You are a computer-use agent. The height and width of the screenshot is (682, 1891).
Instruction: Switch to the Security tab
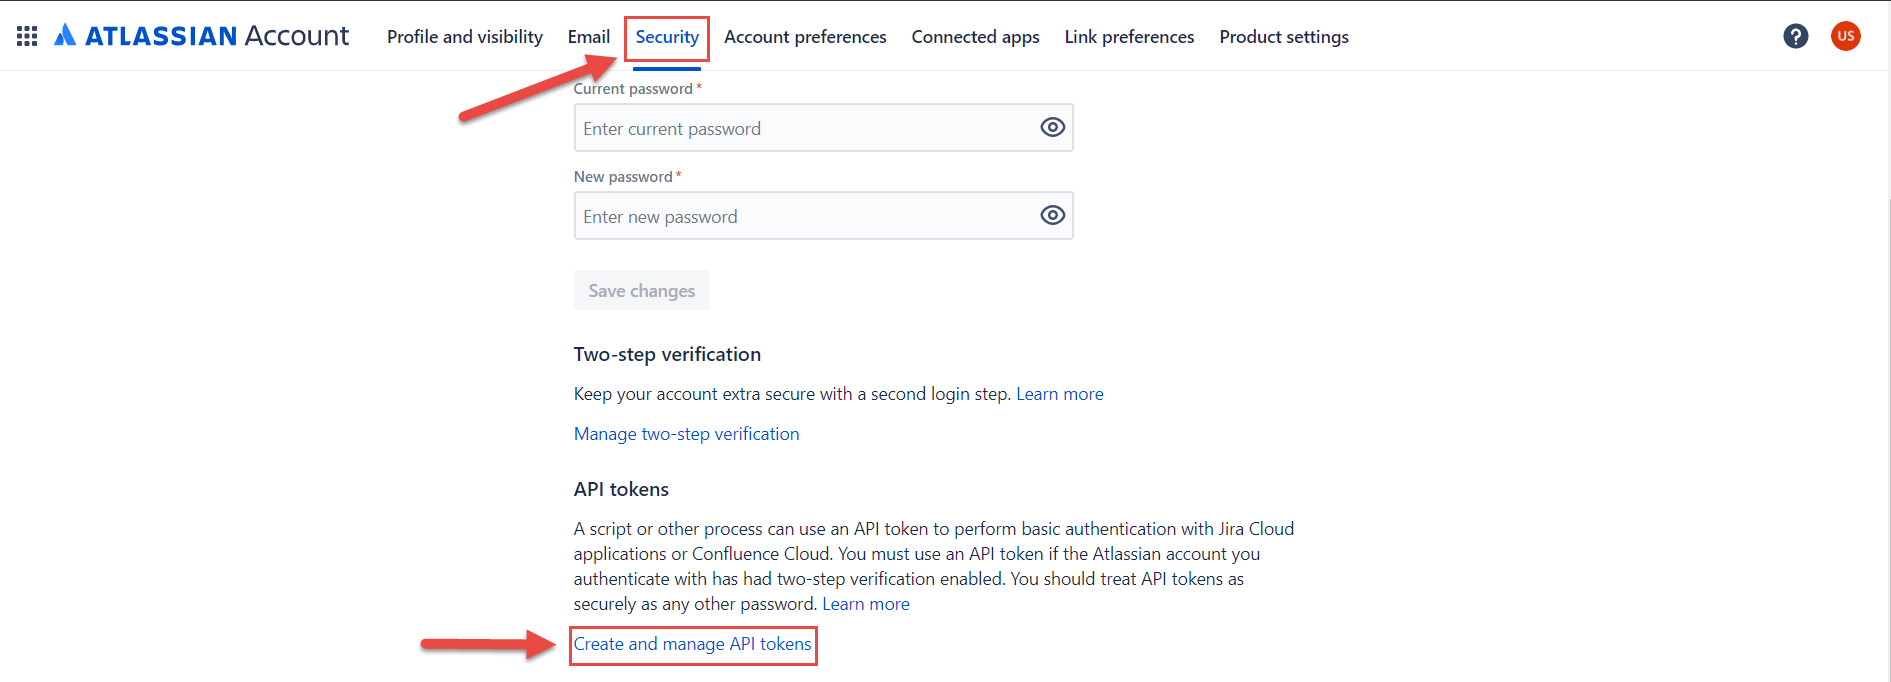(666, 37)
